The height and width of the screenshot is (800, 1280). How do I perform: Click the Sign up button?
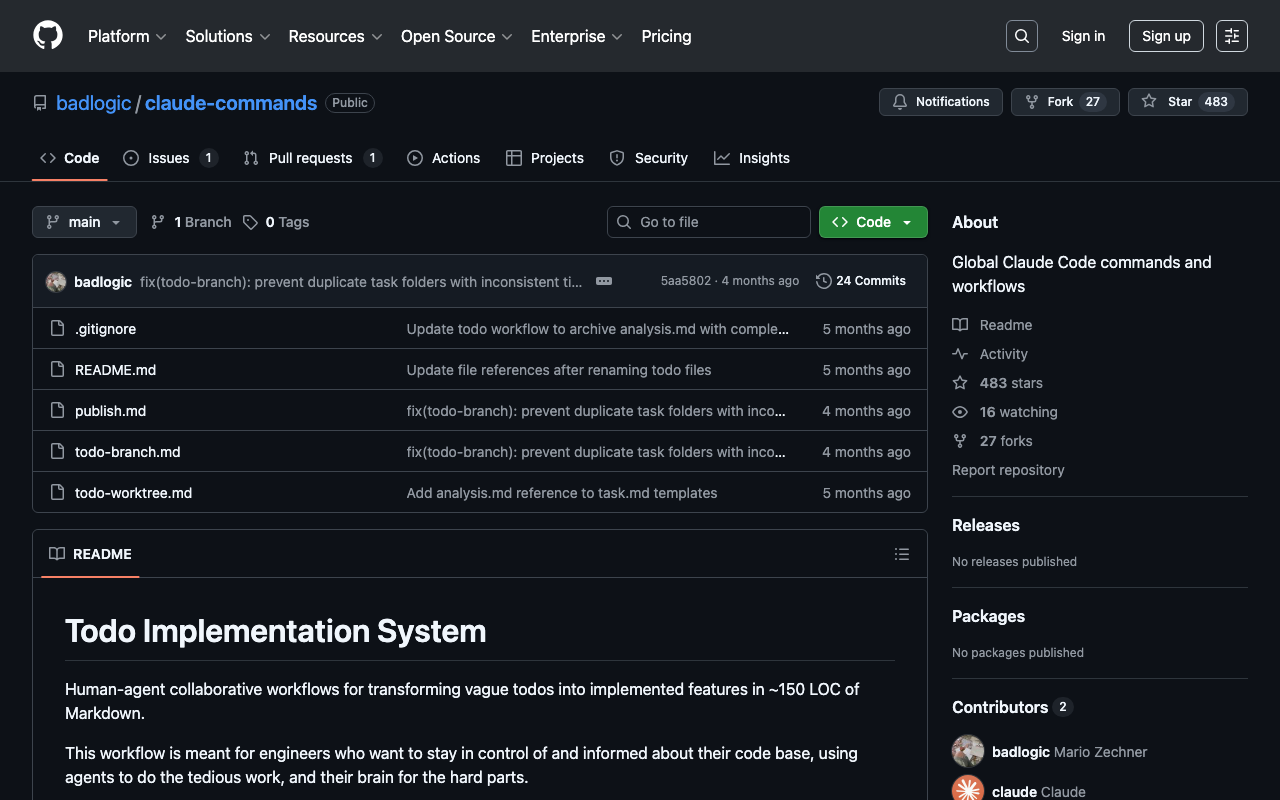pos(1166,36)
